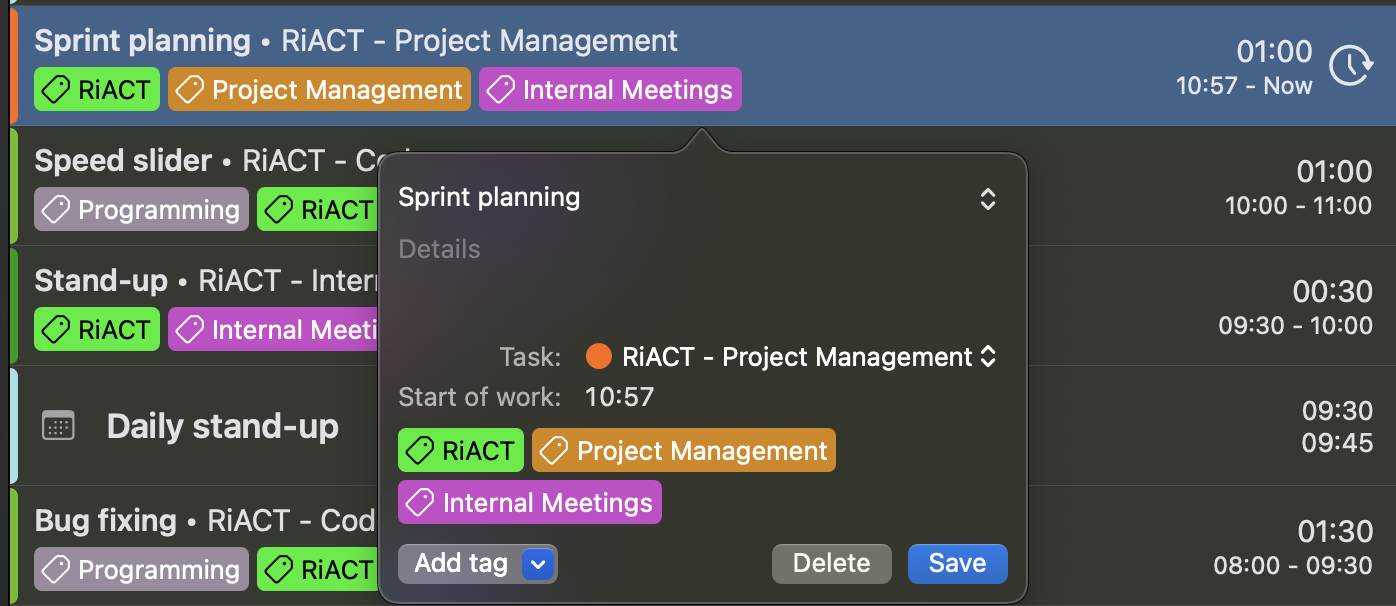Click the Internal Meetings tag in header row
1396x606 pixels.
pos(610,90)
